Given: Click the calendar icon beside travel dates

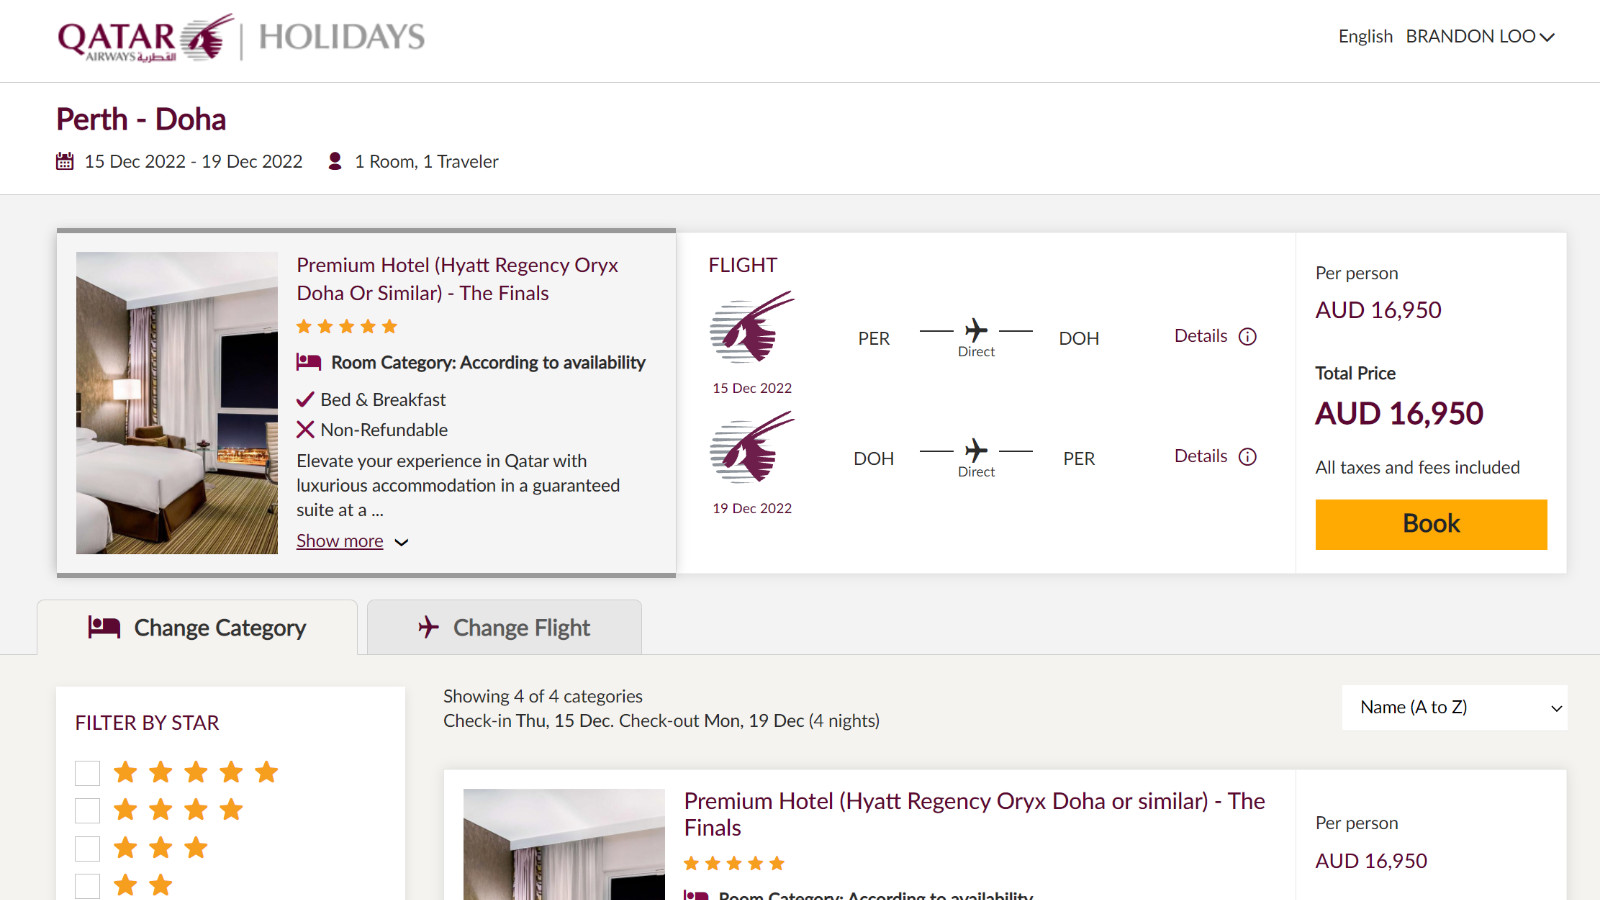Looking at the screenshot, I should pyautogui.click(x=65, y=161).
